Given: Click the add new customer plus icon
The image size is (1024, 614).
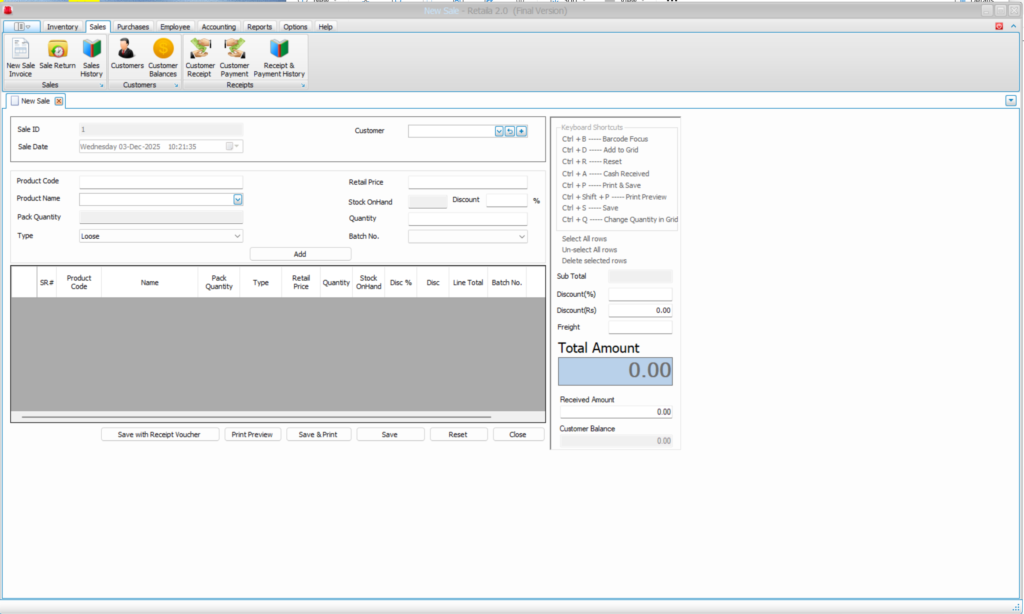Looking at the screenshot, I should 521,131.
